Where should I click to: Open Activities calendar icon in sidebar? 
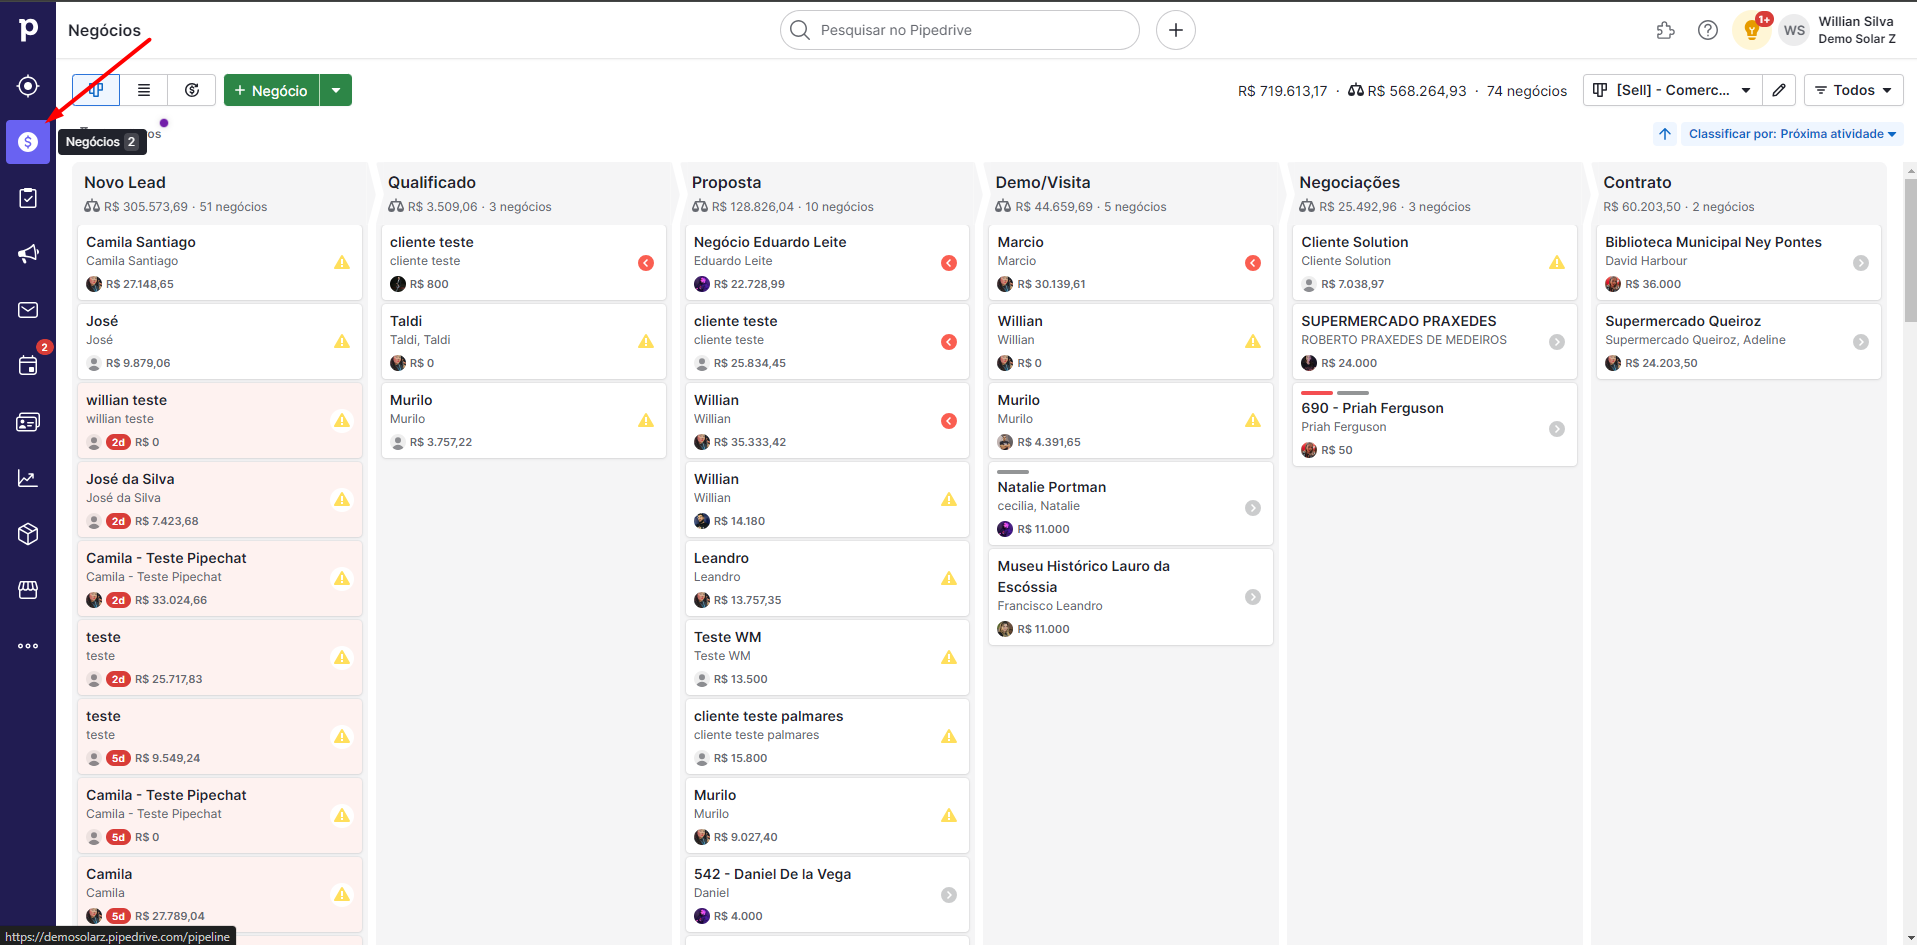click(28, 366)
